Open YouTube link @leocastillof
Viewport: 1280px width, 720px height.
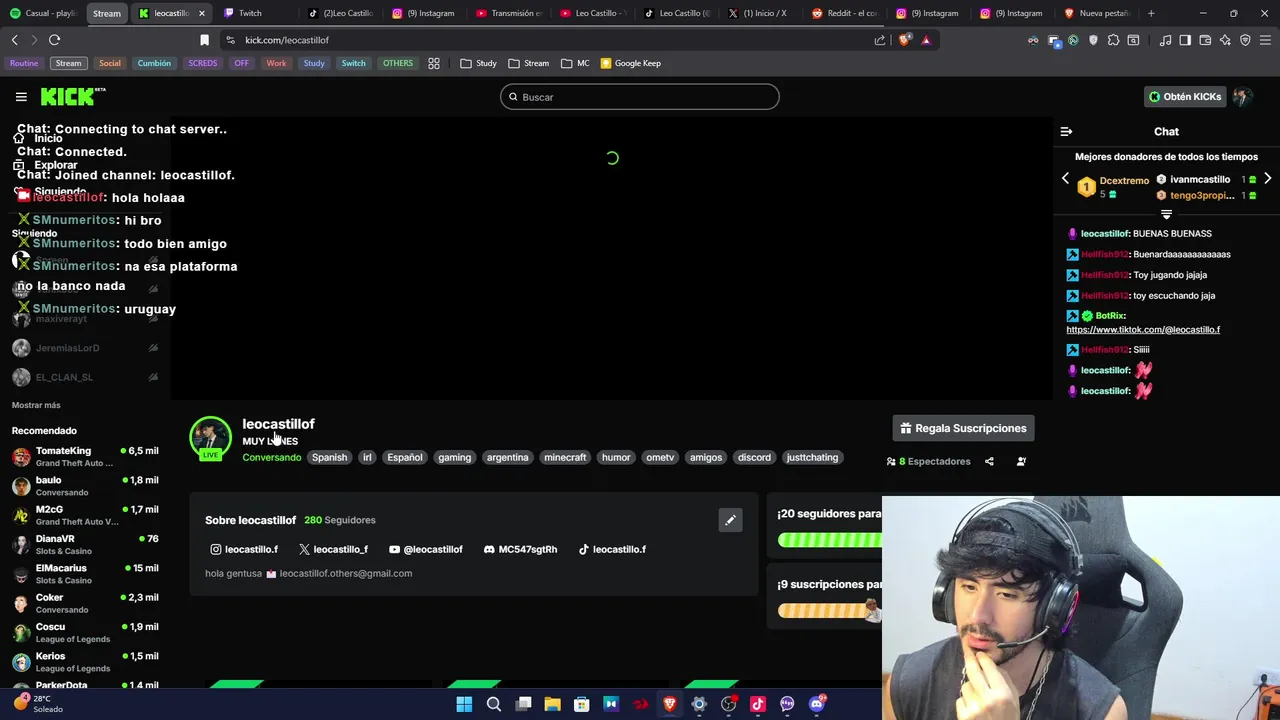426,549
